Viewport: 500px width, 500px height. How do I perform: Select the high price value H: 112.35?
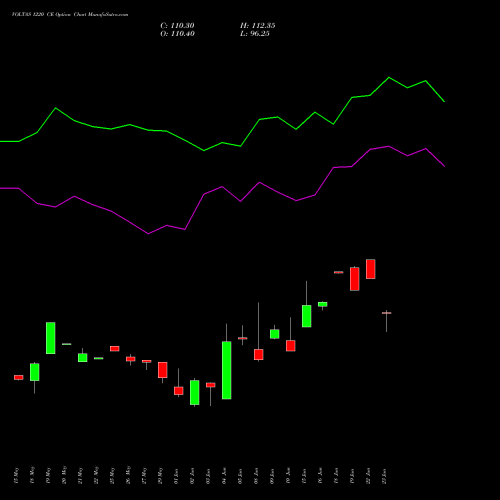(x=258, y=26)
